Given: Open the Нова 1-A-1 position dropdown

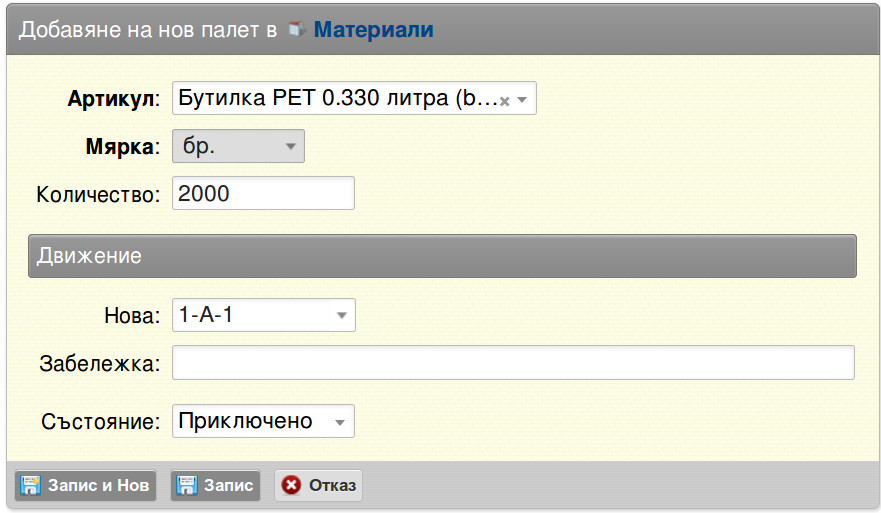Looking at the screenshot, I should coord(264,315).
